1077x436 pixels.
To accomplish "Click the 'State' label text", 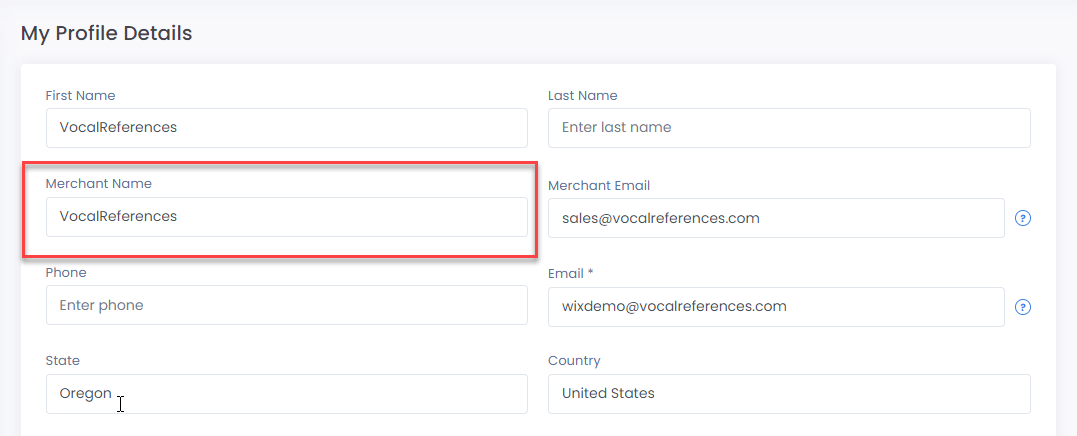I will 63,361.
